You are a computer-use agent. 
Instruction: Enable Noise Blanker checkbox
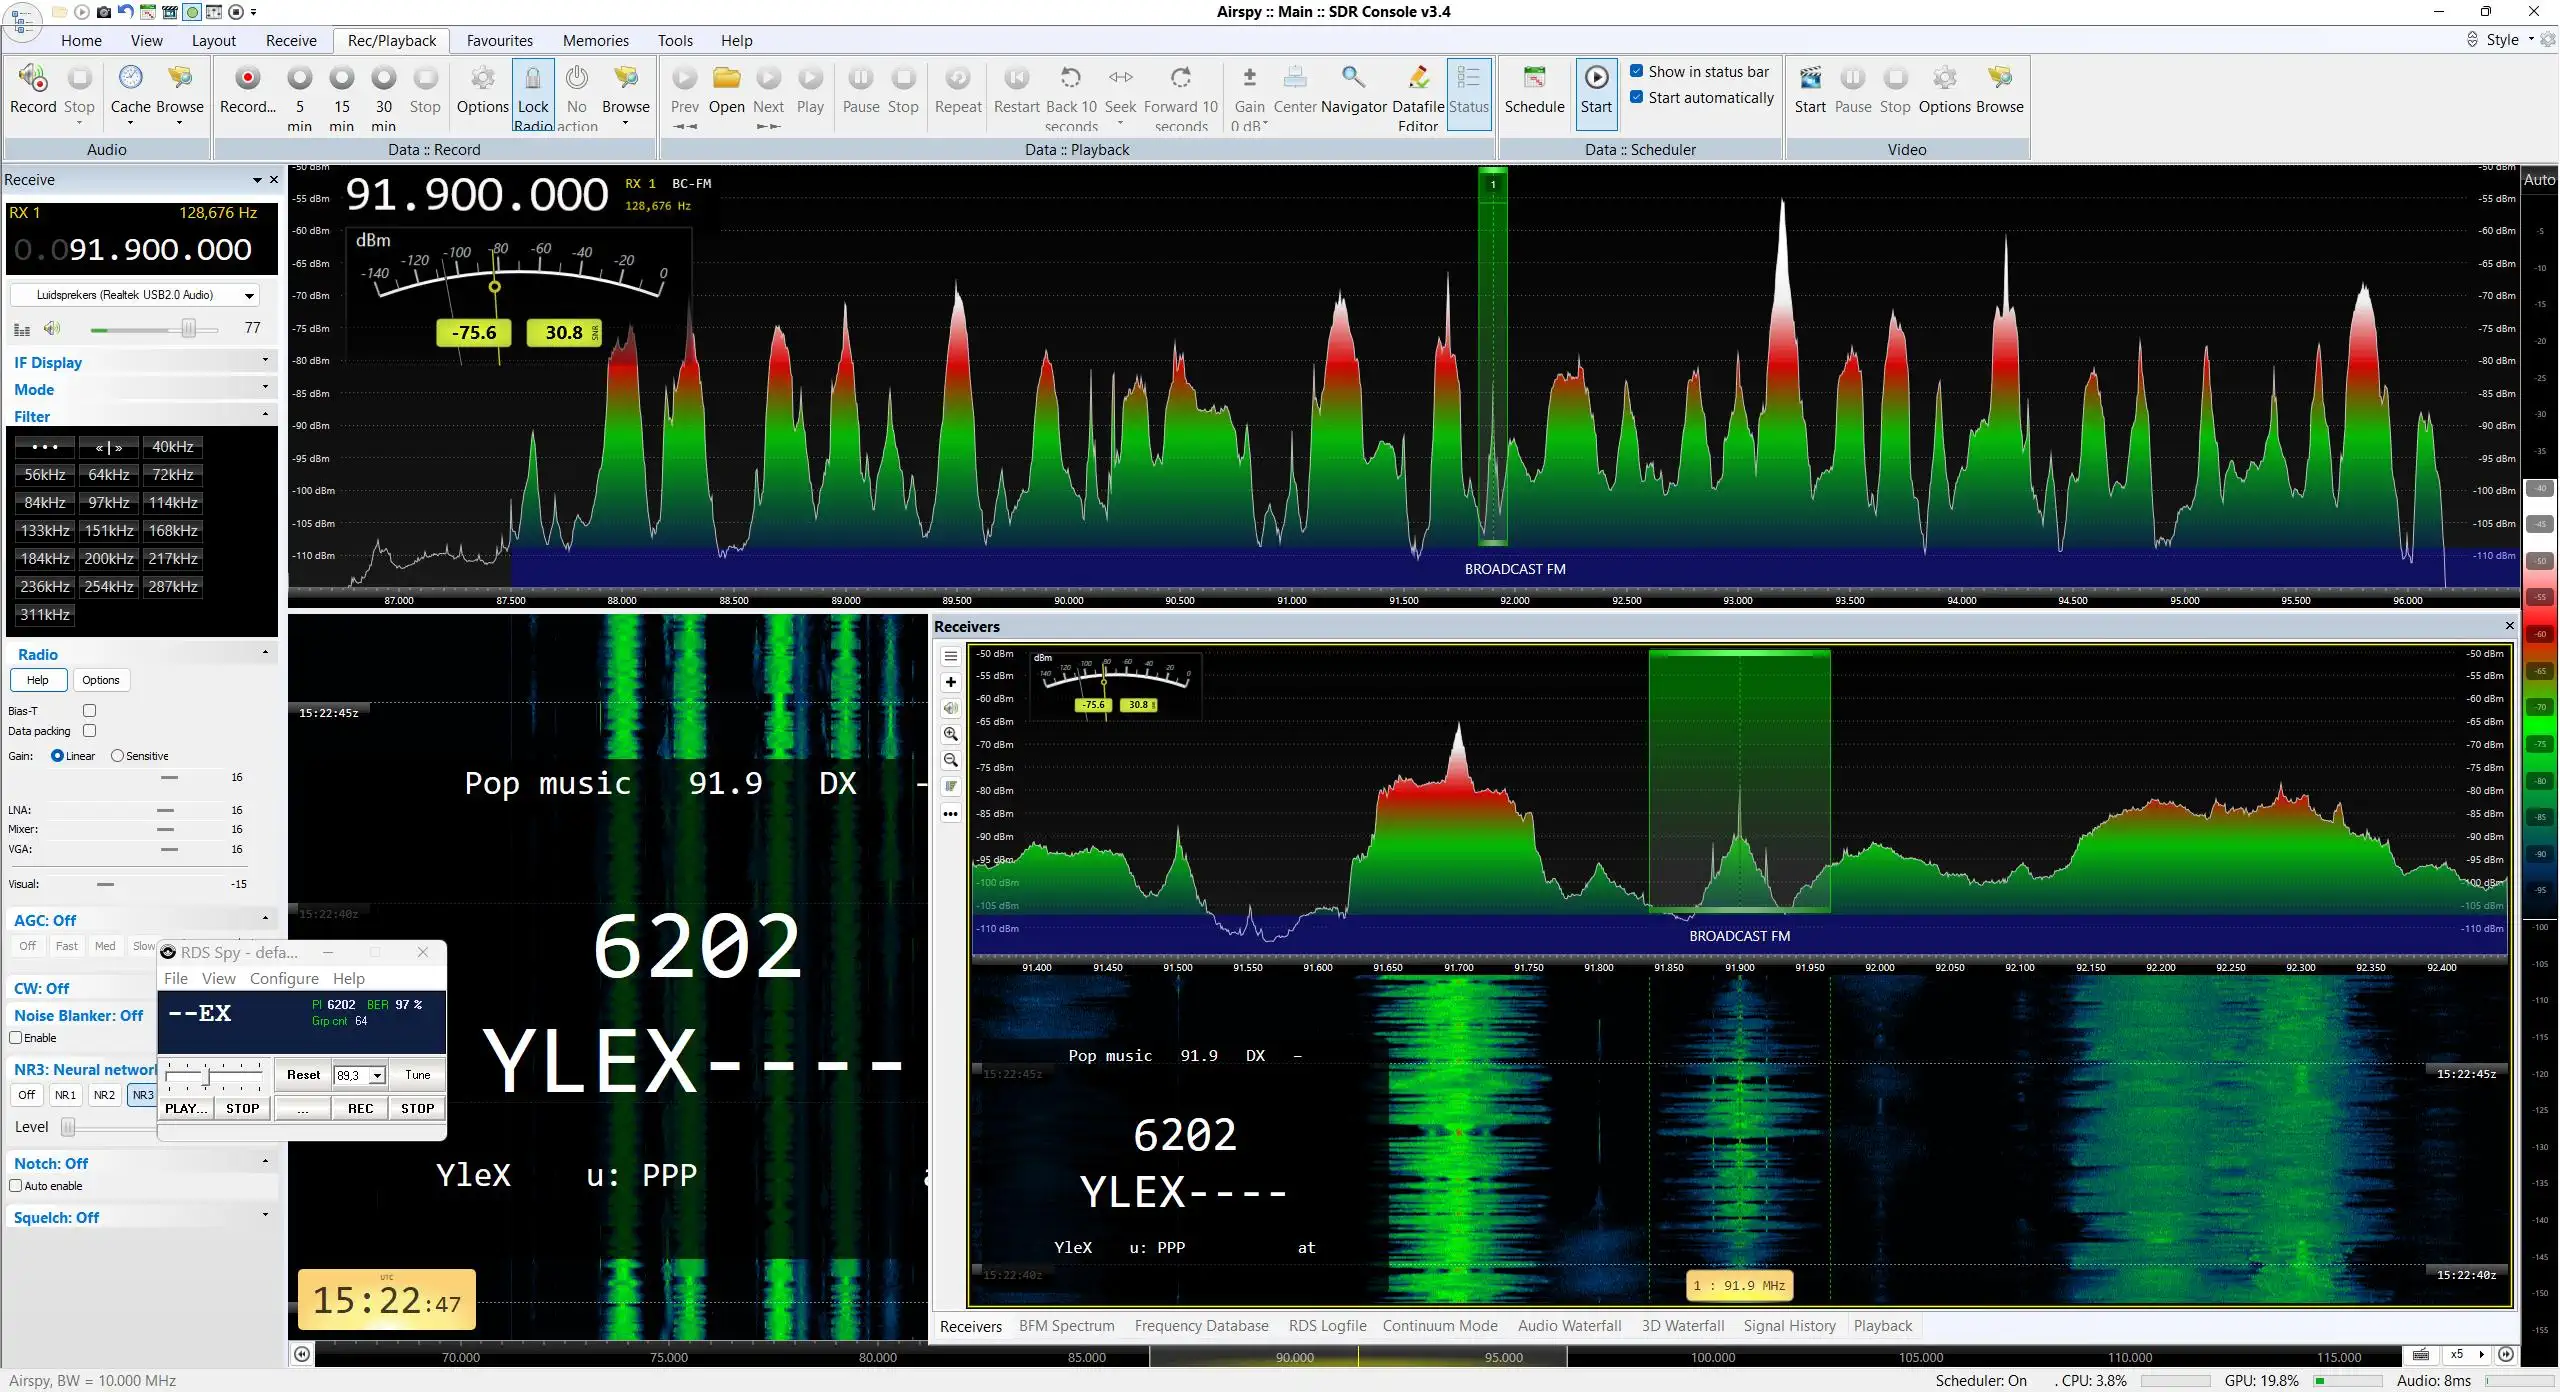[15, 1038]
